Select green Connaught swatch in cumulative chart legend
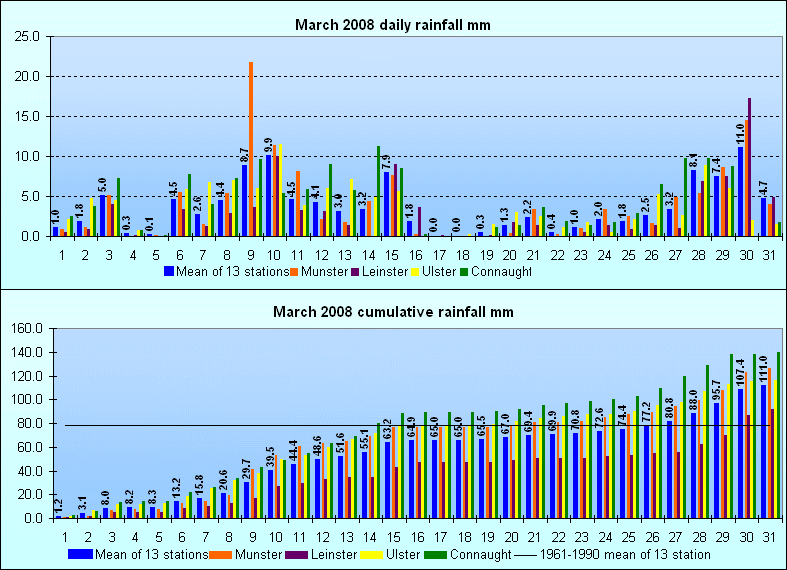 point(436,554)
